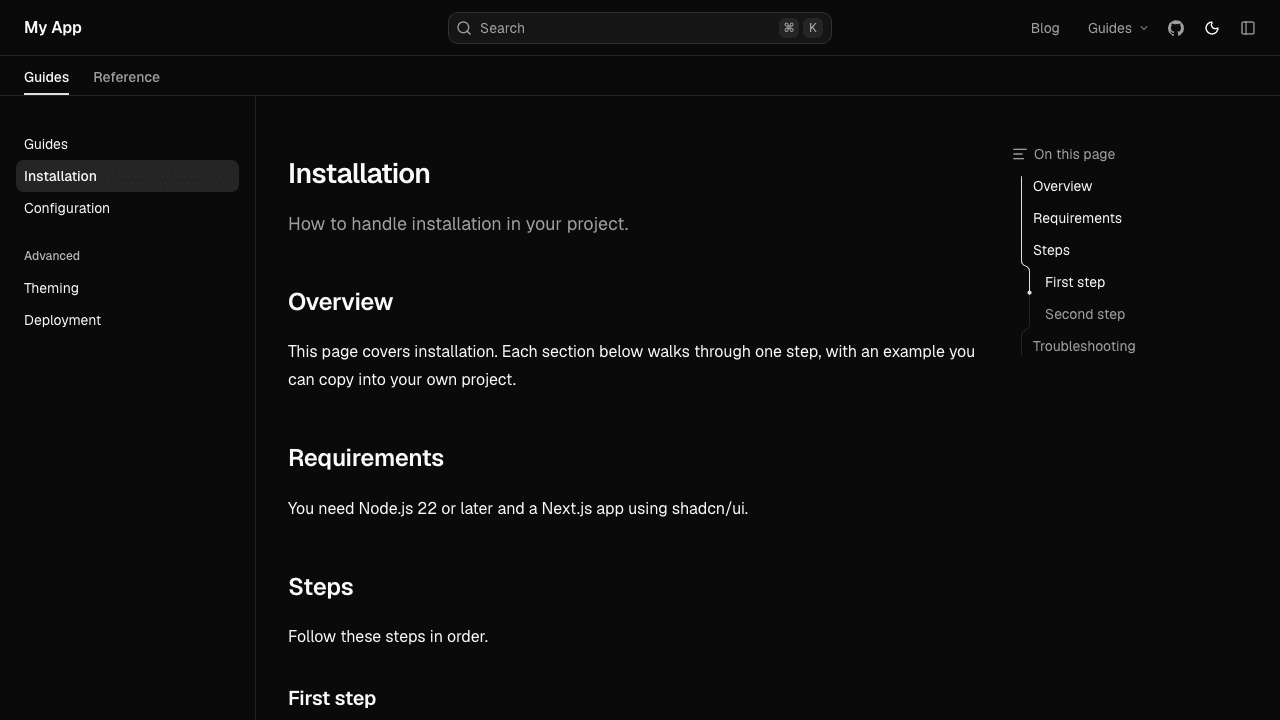
Task: Click the Advanced section label
Action: pos(52,256)
